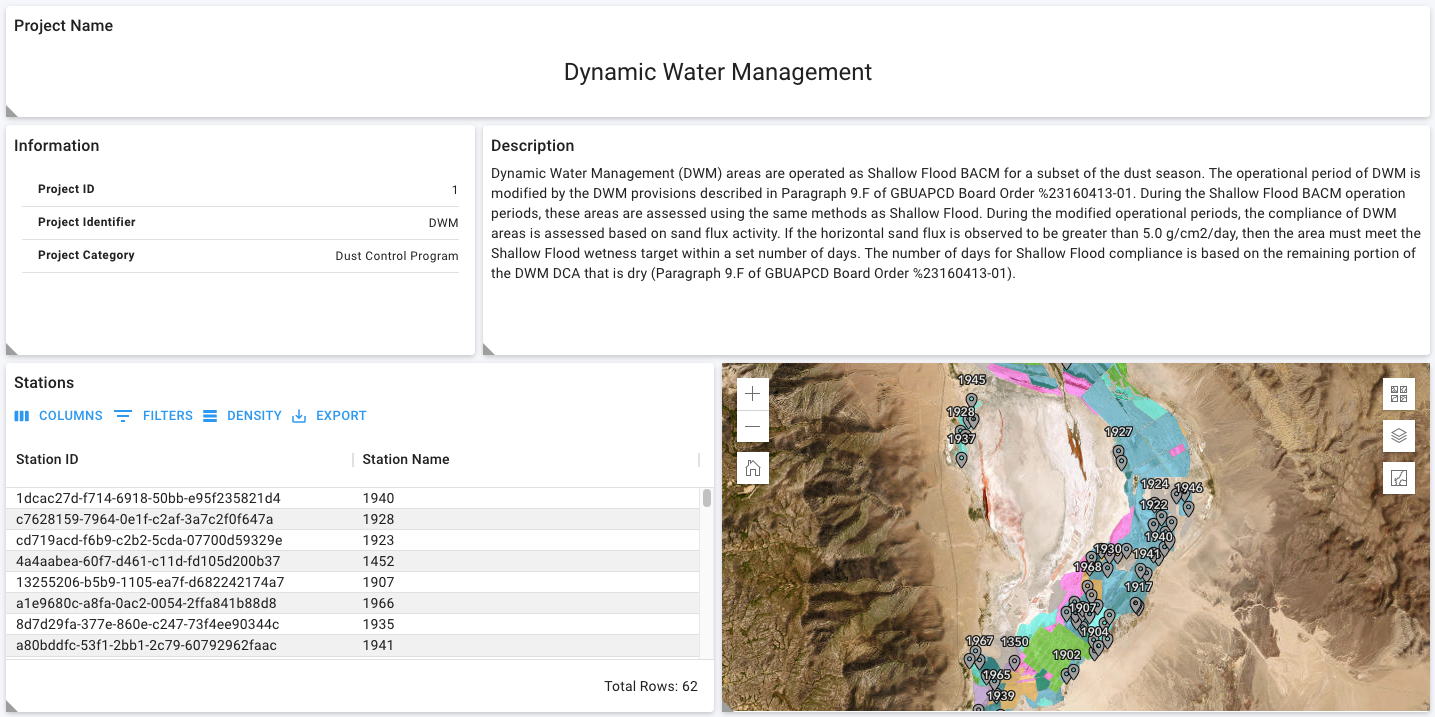Open the Density options menu
Screen dimensions: 1435x717
[x=242, y=416]
